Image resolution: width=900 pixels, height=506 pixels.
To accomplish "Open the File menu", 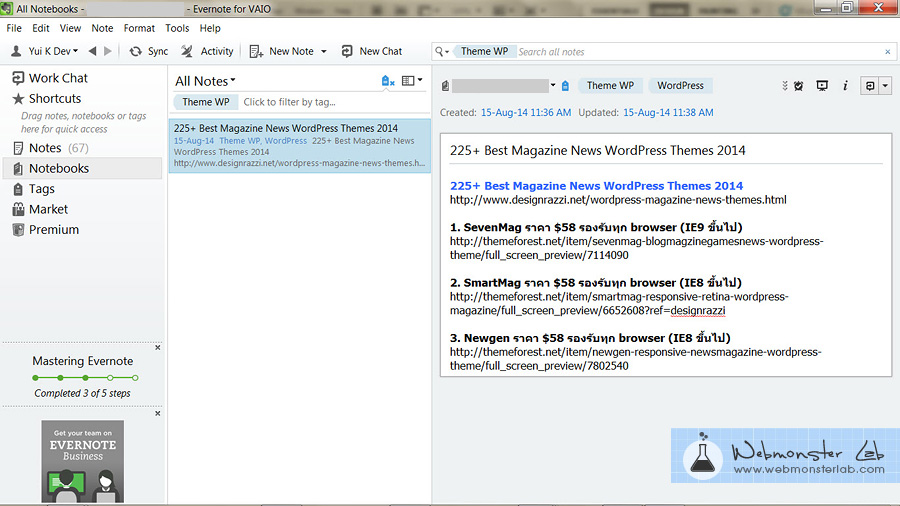I will [14, 28].
